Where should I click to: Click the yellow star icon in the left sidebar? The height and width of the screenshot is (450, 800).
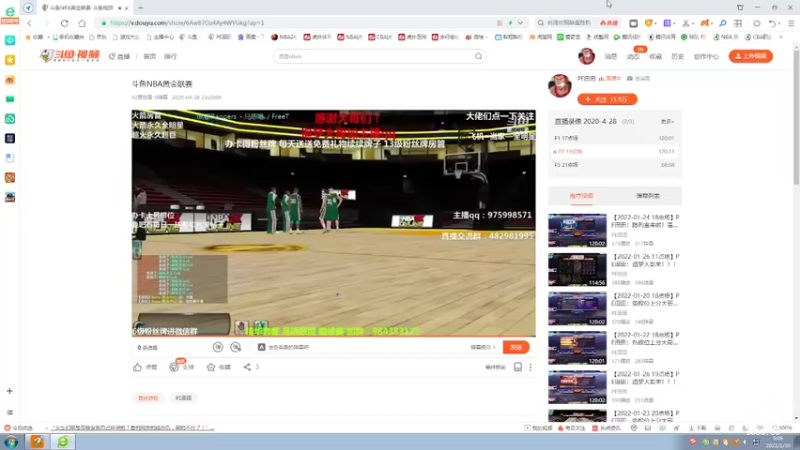point(10,60)
